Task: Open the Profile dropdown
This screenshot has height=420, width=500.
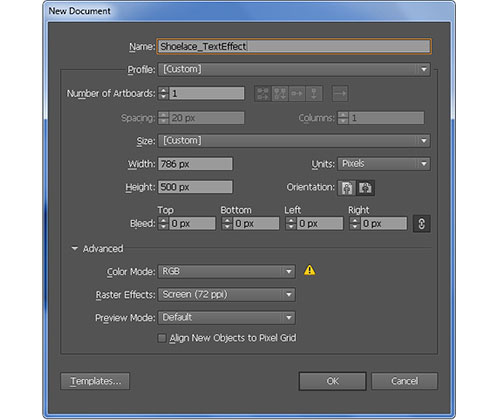Action: (294, 69)
